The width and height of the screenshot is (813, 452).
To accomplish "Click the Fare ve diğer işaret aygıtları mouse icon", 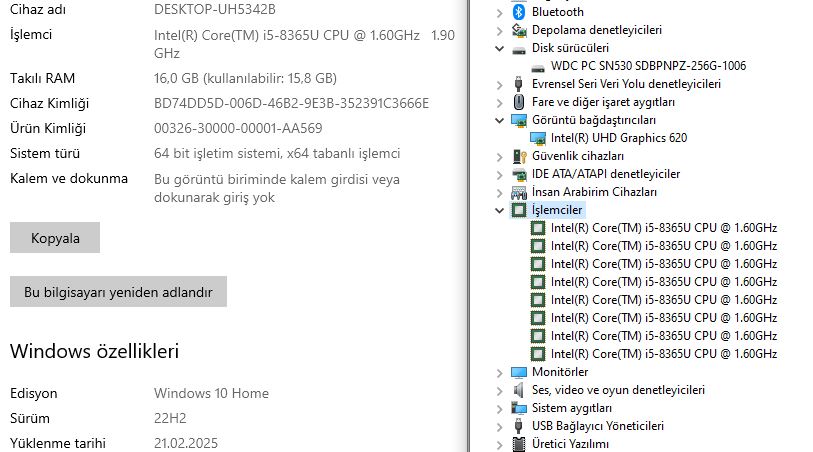I will pos(518,102).
